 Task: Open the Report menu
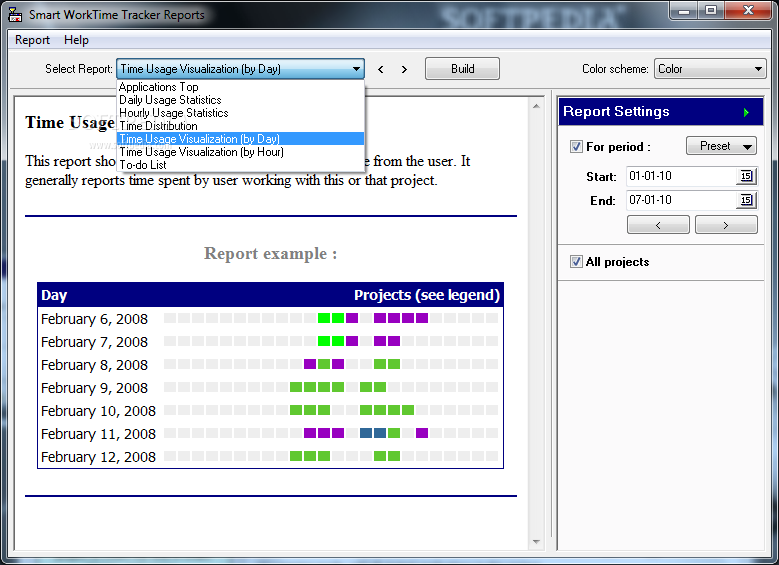click(x=32, y=40)
